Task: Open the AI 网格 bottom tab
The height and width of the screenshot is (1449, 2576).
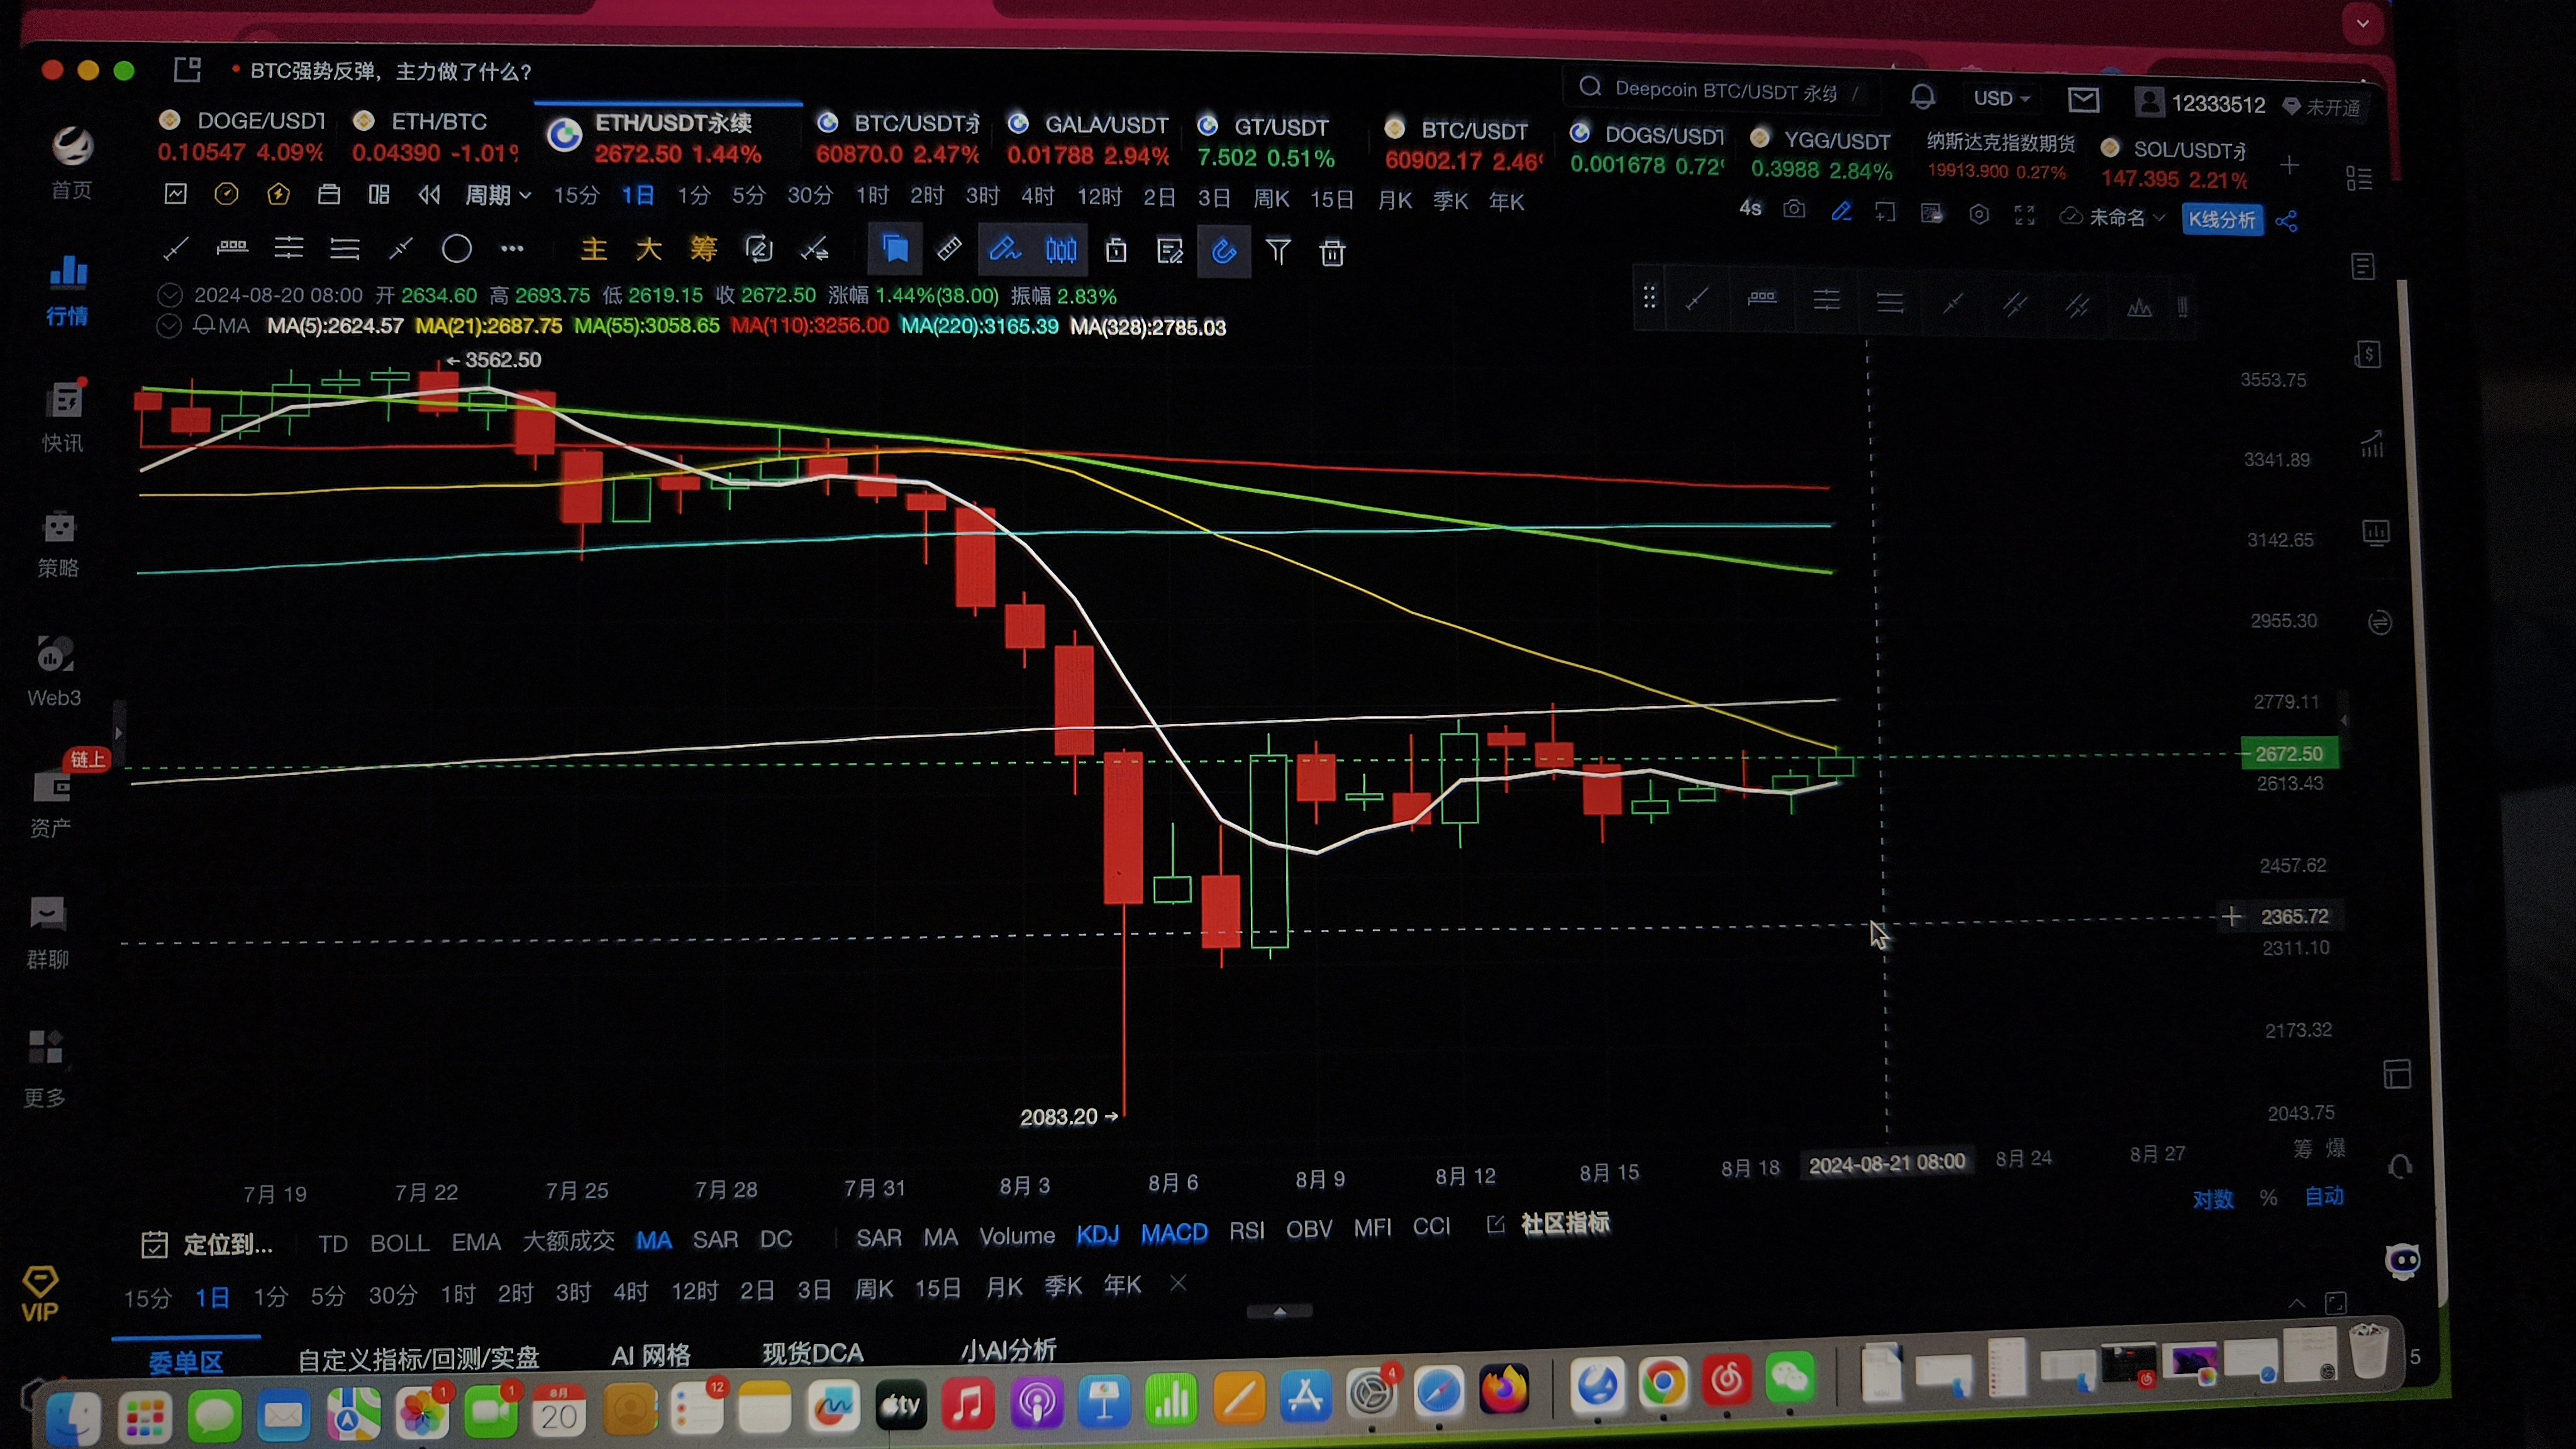Action: click(x=650, y=1356)
